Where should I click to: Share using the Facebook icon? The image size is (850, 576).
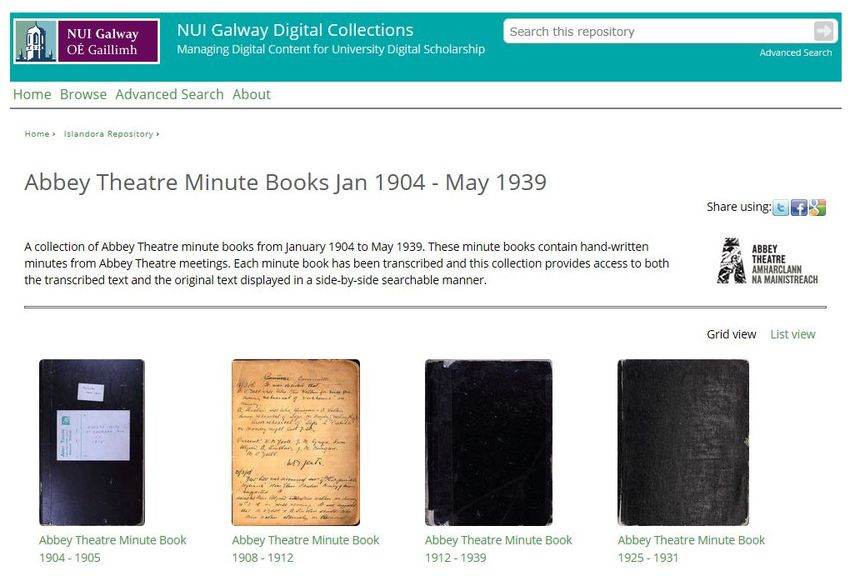tap(799, 208)
